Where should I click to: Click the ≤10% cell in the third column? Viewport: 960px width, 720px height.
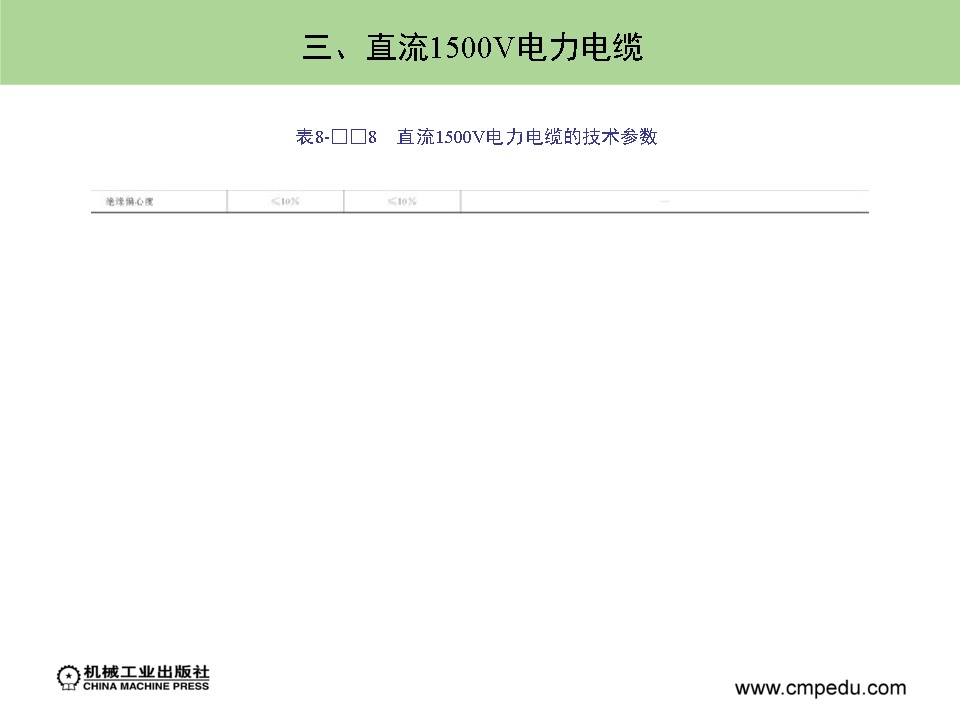pyautogui.click(x=401, y=202)
